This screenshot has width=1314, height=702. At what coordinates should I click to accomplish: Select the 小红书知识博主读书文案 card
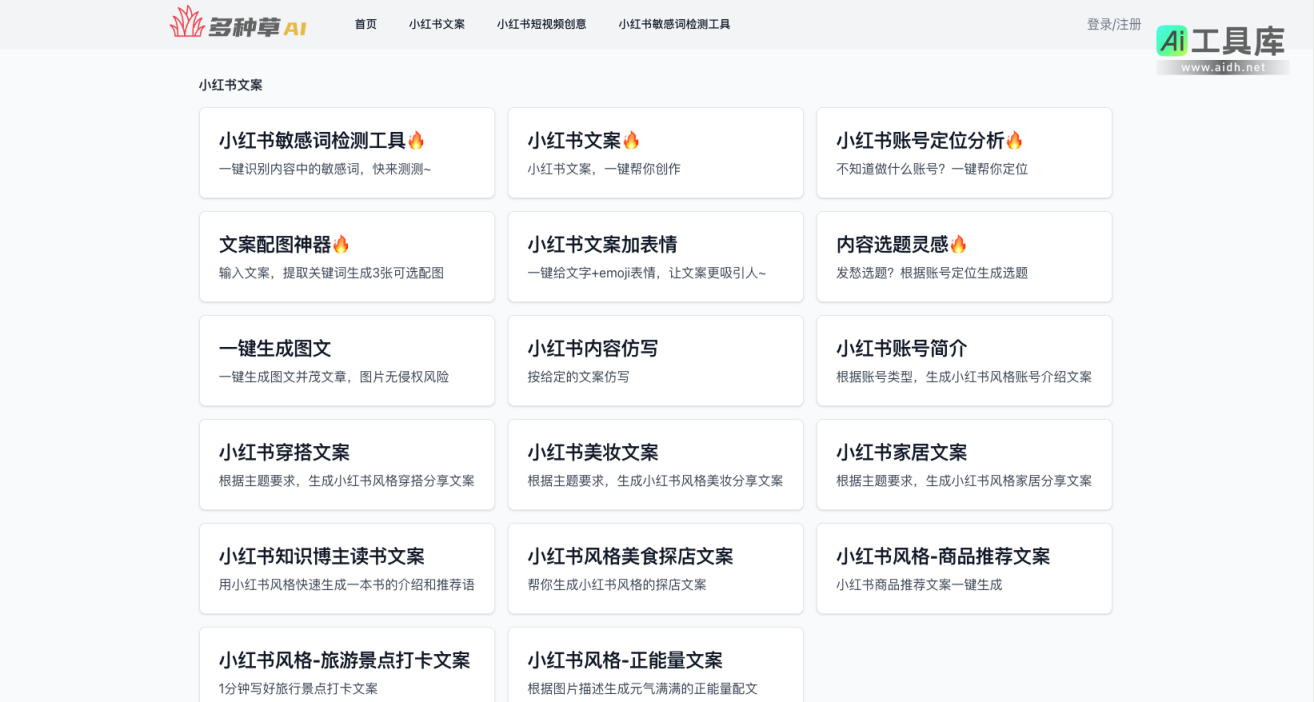click(347, 568)
